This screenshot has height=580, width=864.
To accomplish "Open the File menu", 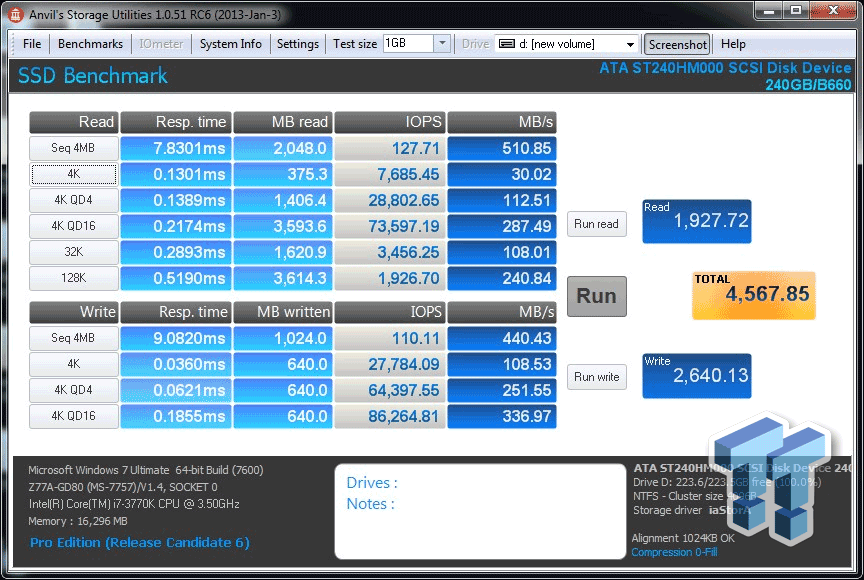I will click(x=32, y=44).
